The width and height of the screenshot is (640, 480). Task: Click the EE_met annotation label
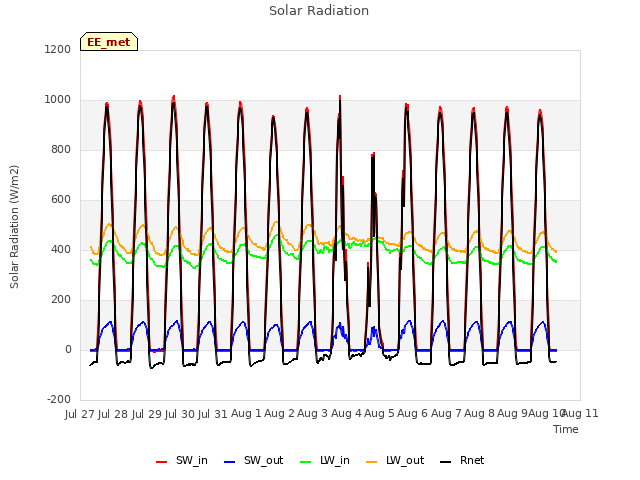point(109,42)
